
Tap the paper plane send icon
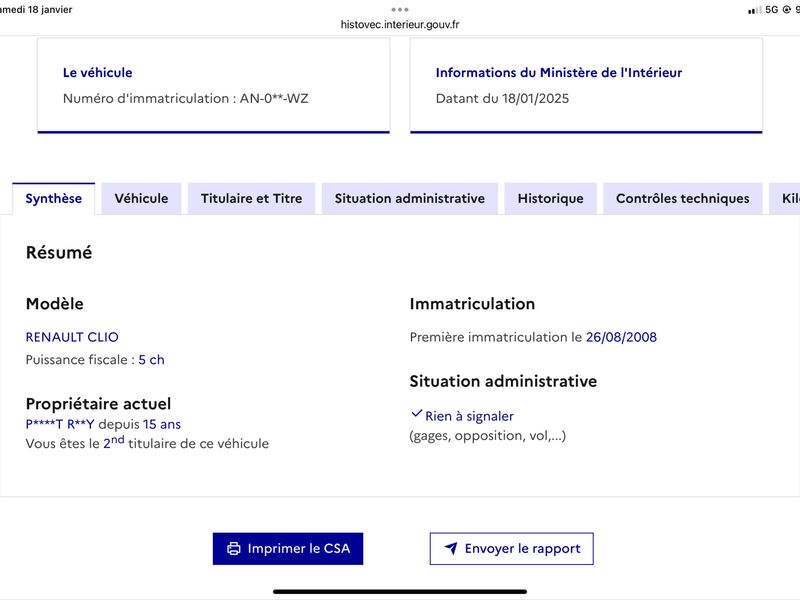click(x=451, y=548)
